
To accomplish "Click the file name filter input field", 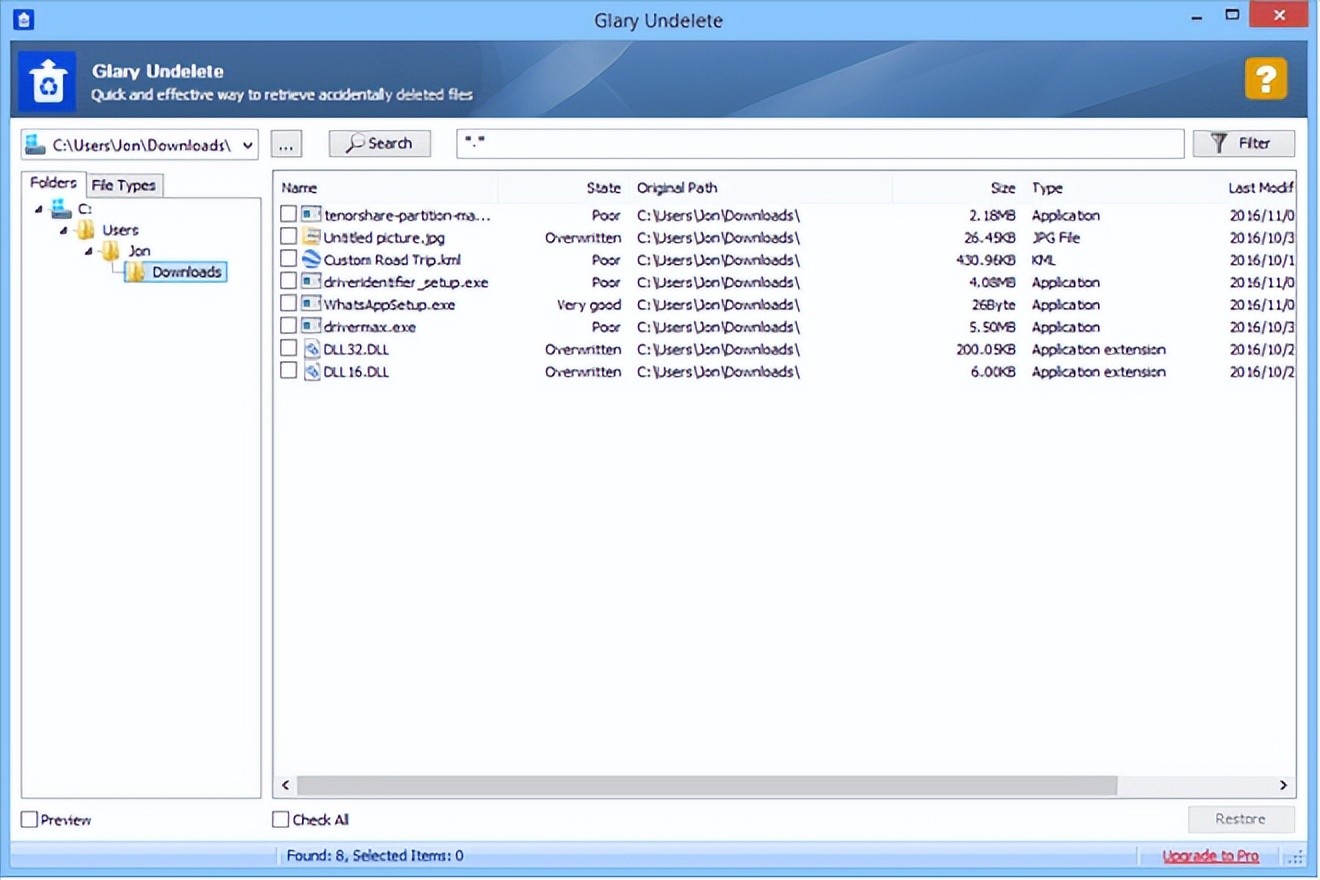I will coord(820,144).
